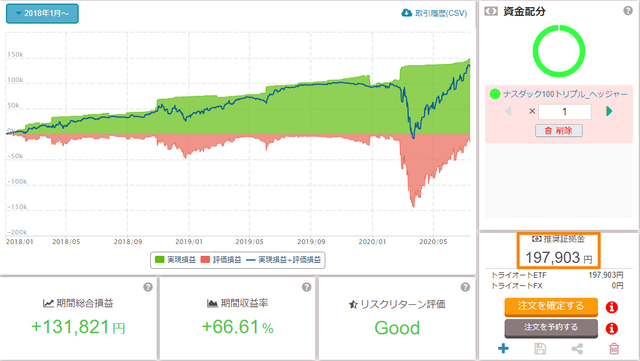640x361 pixels.
Task: Click the 2020/05 axis label
Action: tap(433, 242)
